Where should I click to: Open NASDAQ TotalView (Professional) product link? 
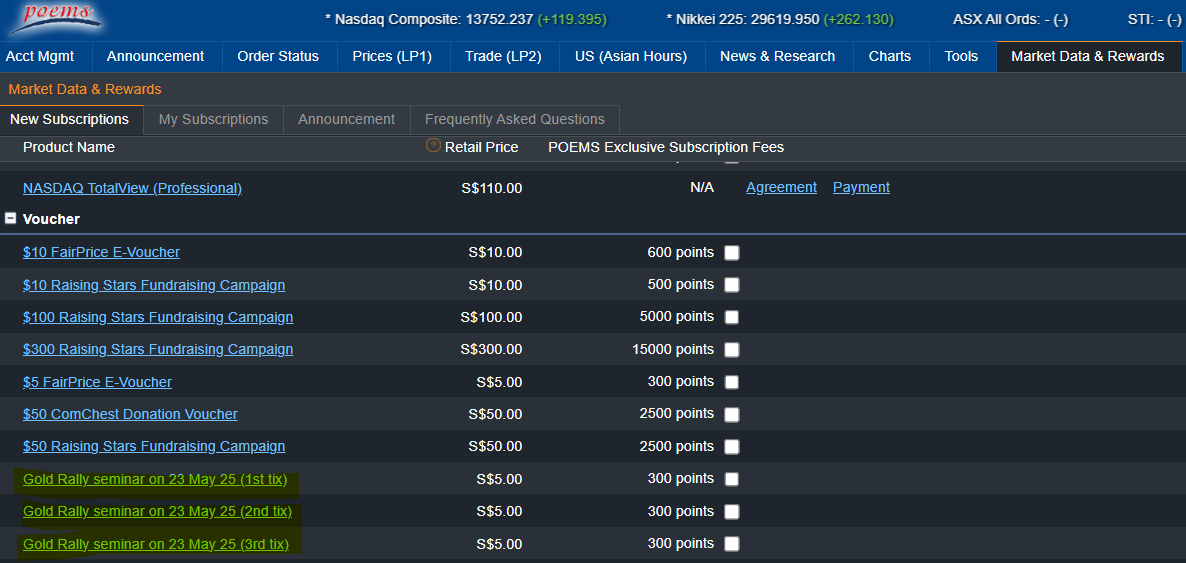[x=132, y=188]
